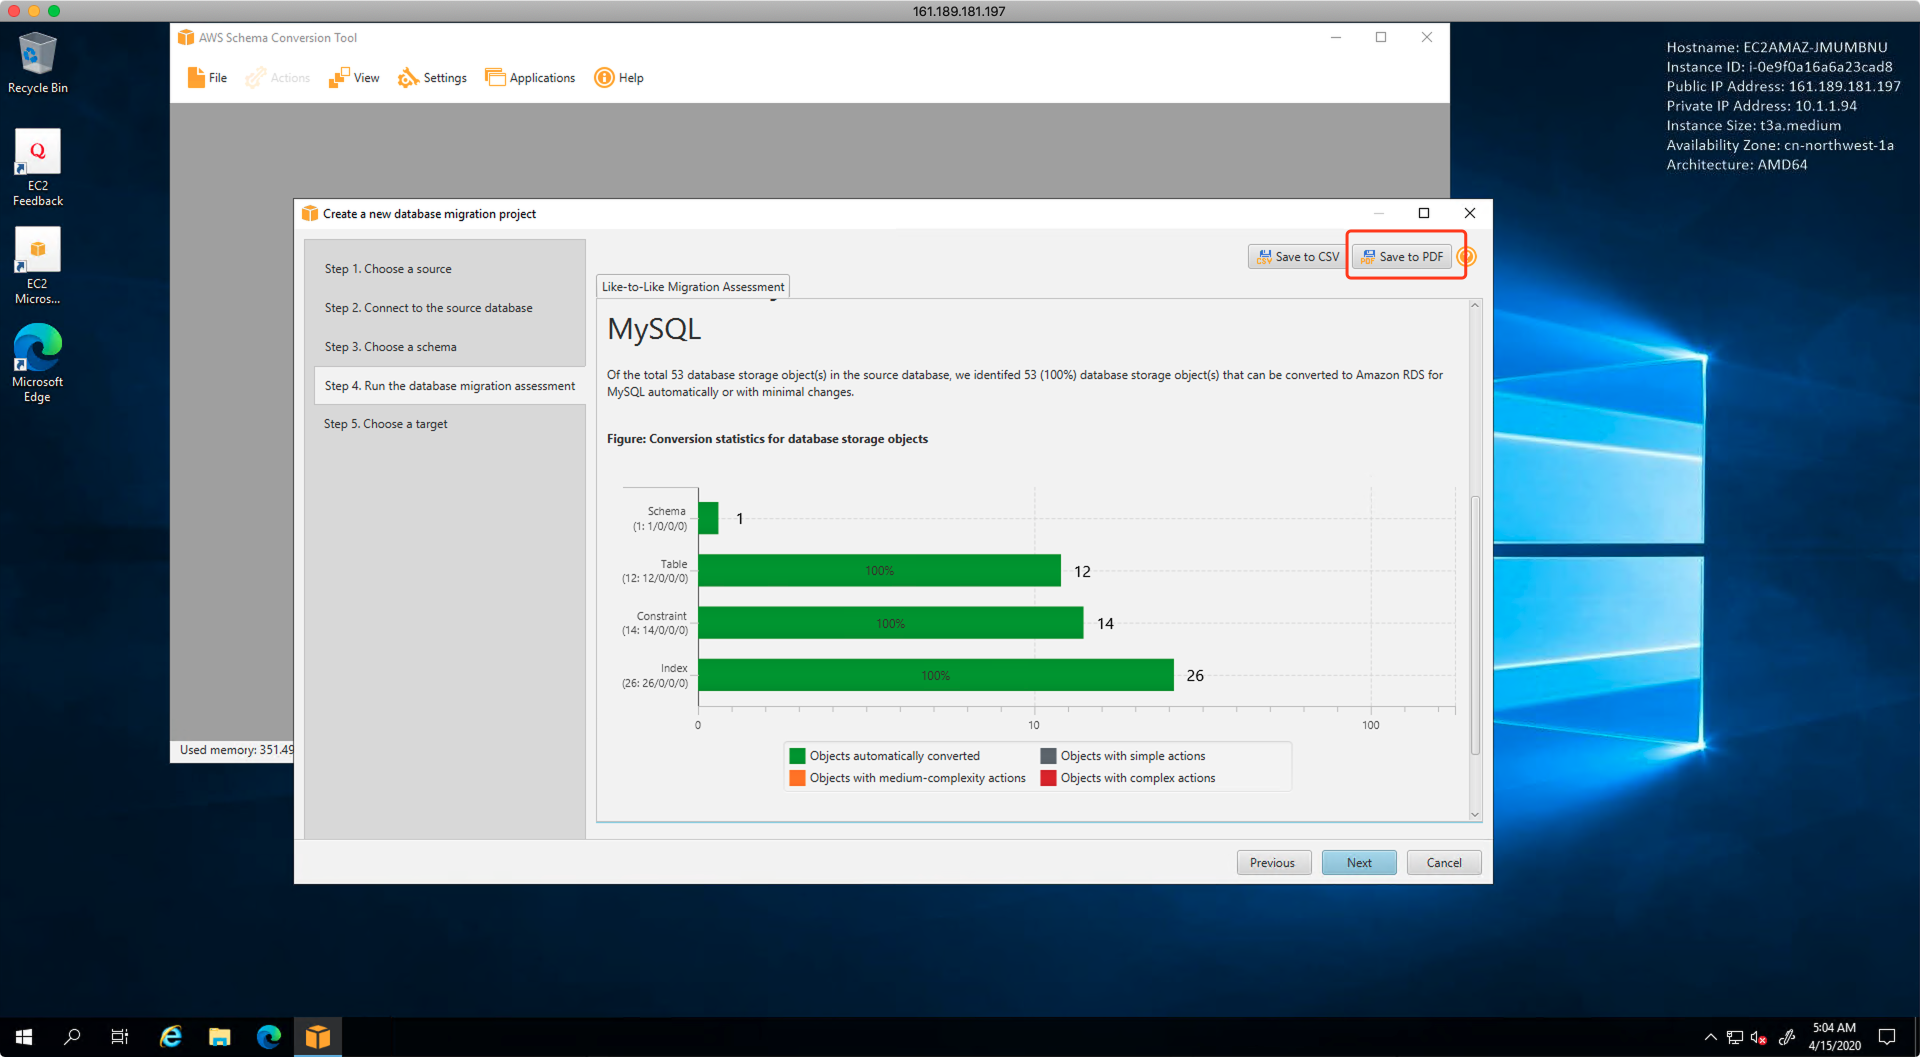The height and width of the screenshot is (1057, 1920).
Task: Open the Help menu
Action: point(619,78)
